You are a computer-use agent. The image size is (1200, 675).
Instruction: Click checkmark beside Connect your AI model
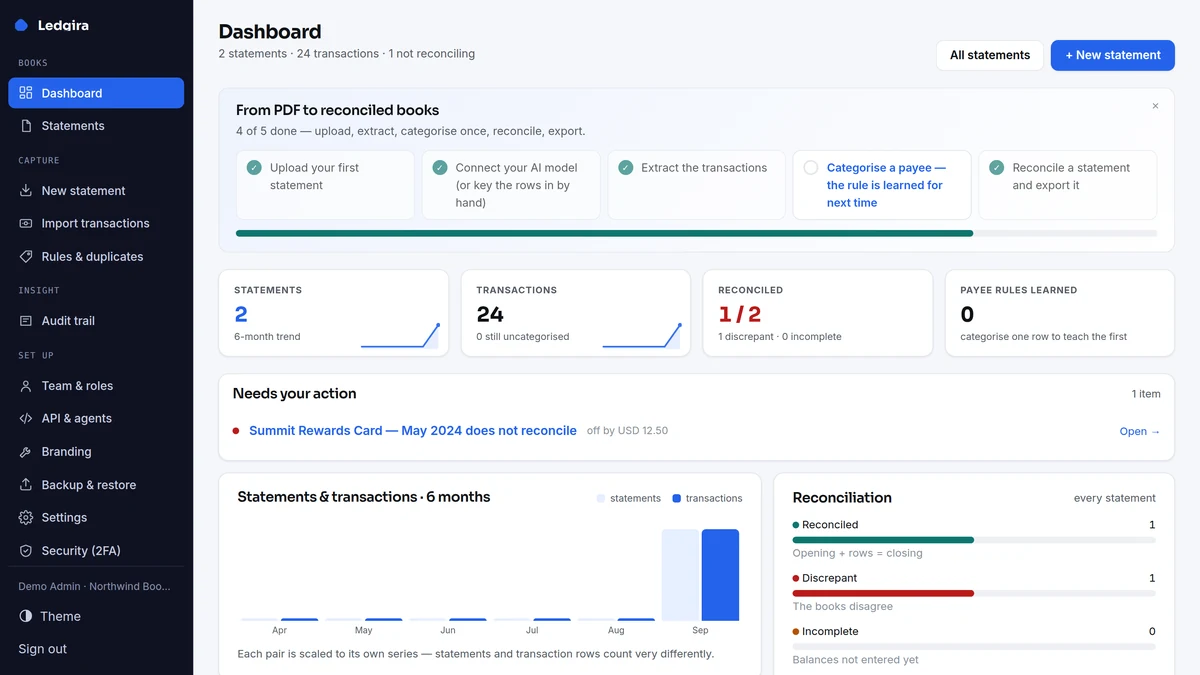[x=440, y=168]
